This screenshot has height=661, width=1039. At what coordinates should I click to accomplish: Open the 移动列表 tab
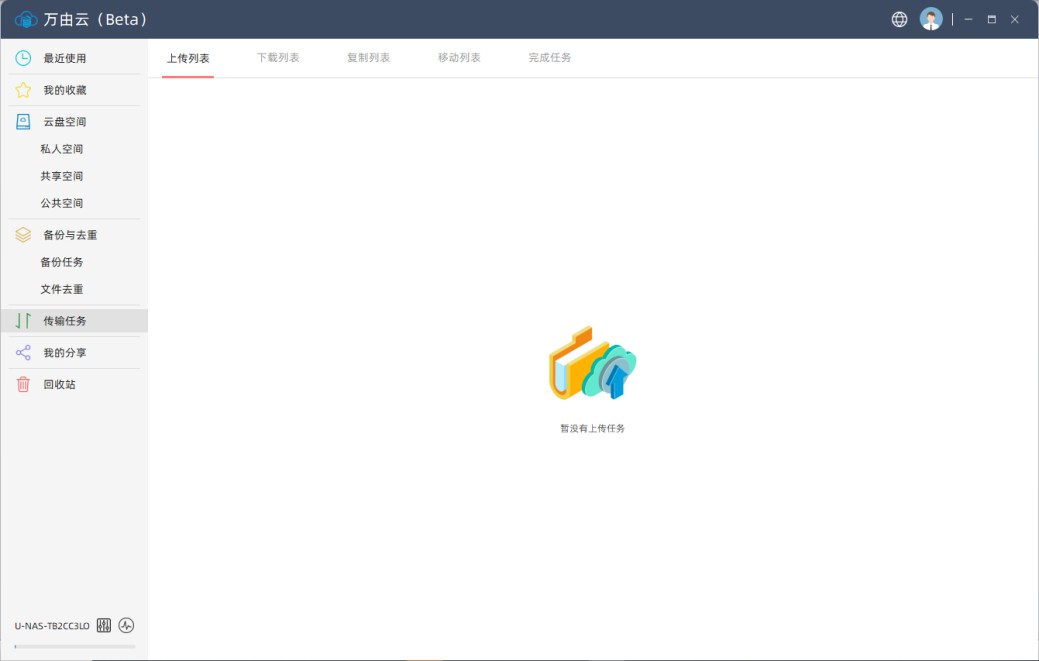(x=459, y=58)
